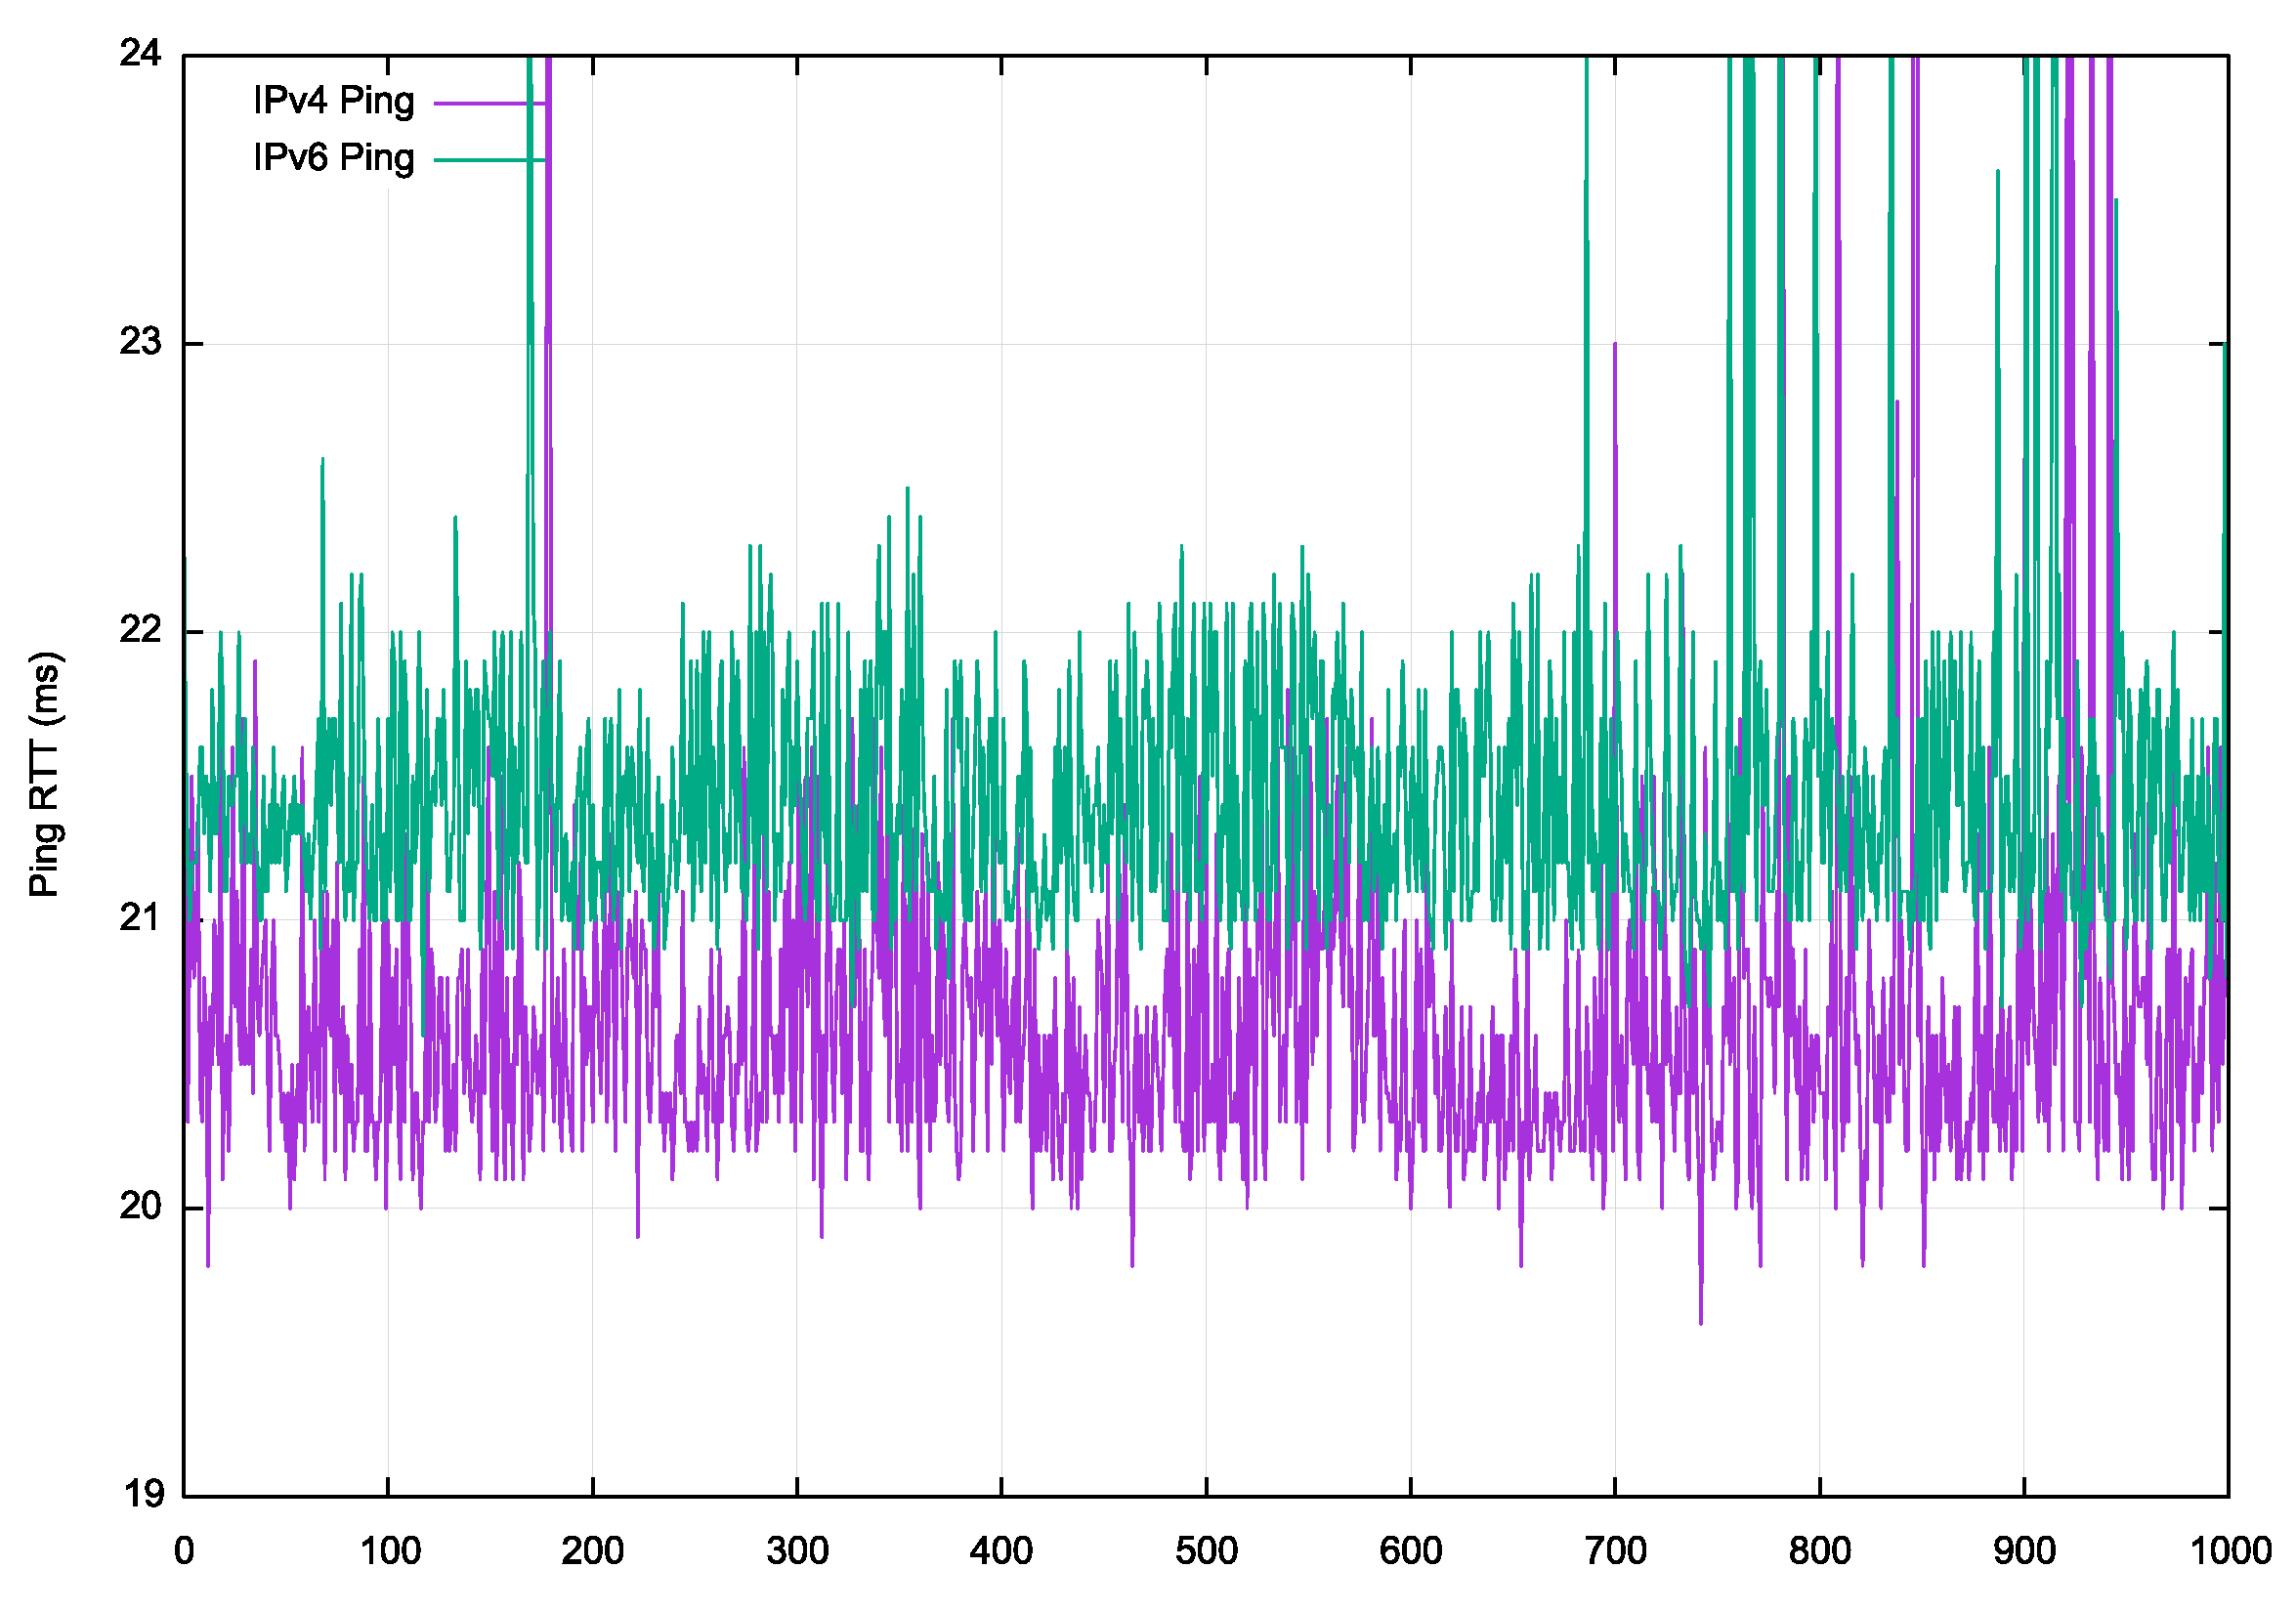The image size is (2296, 1612).
Task: Click the x-axis tick label 500
Action: pos(1206,1552)
